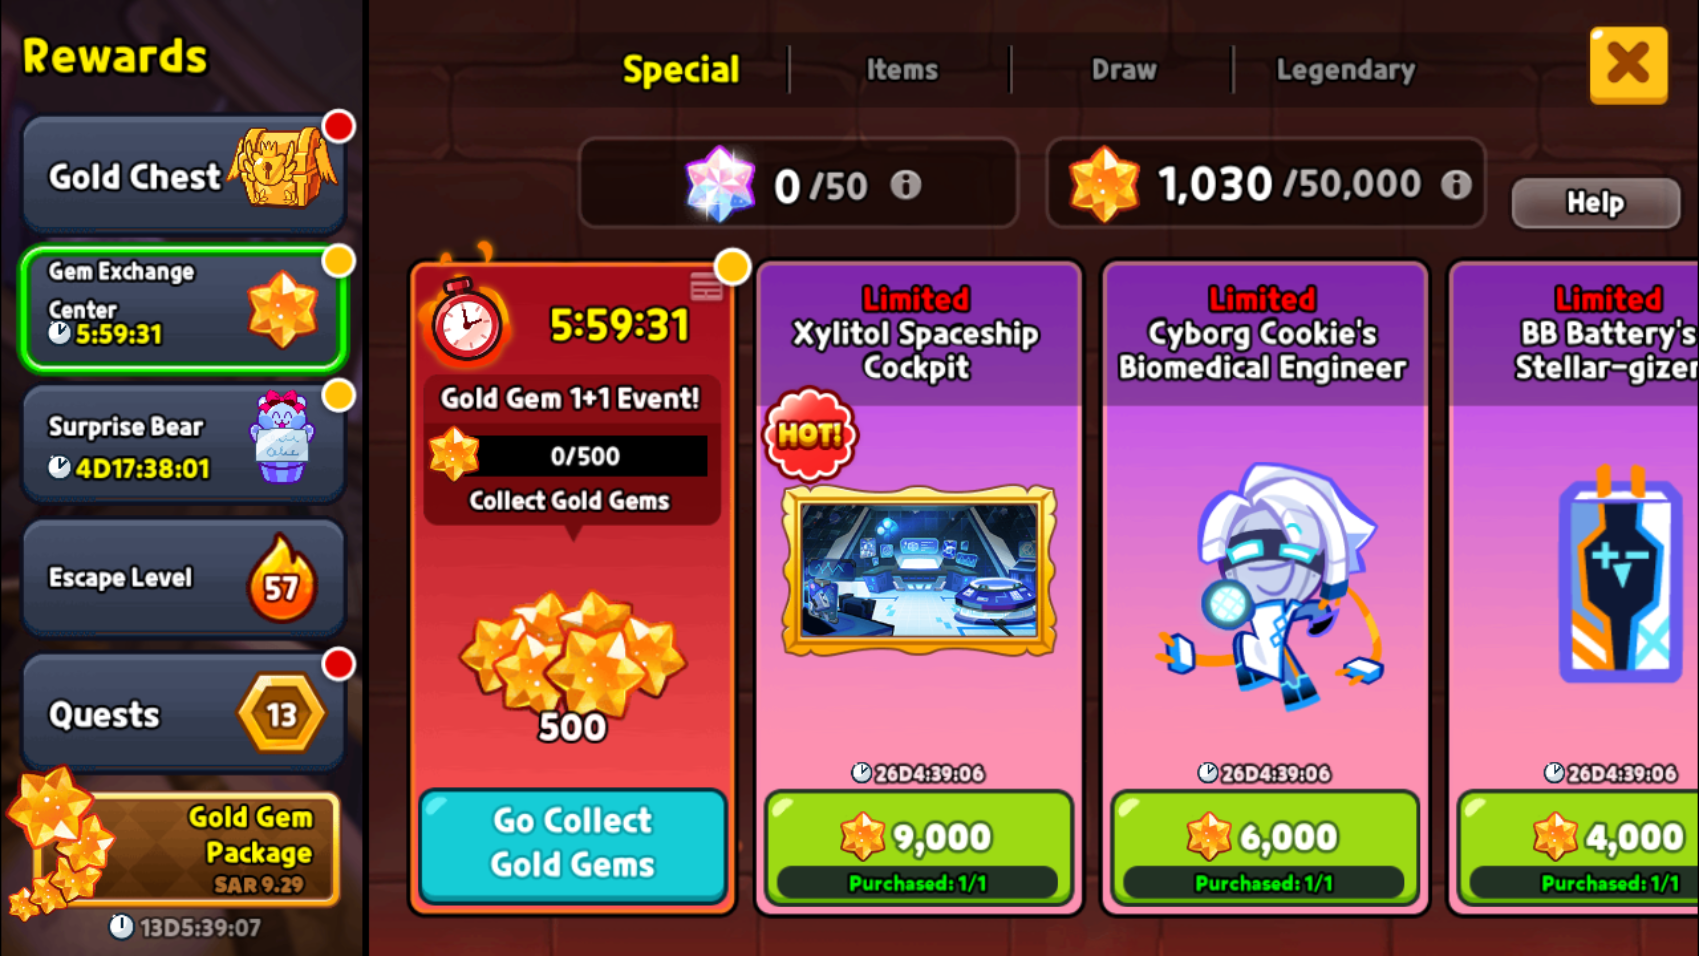Open the Gold Chest rewards
Image resolution: width=1699 pixels, height=956 pixels.
[184, 175]
